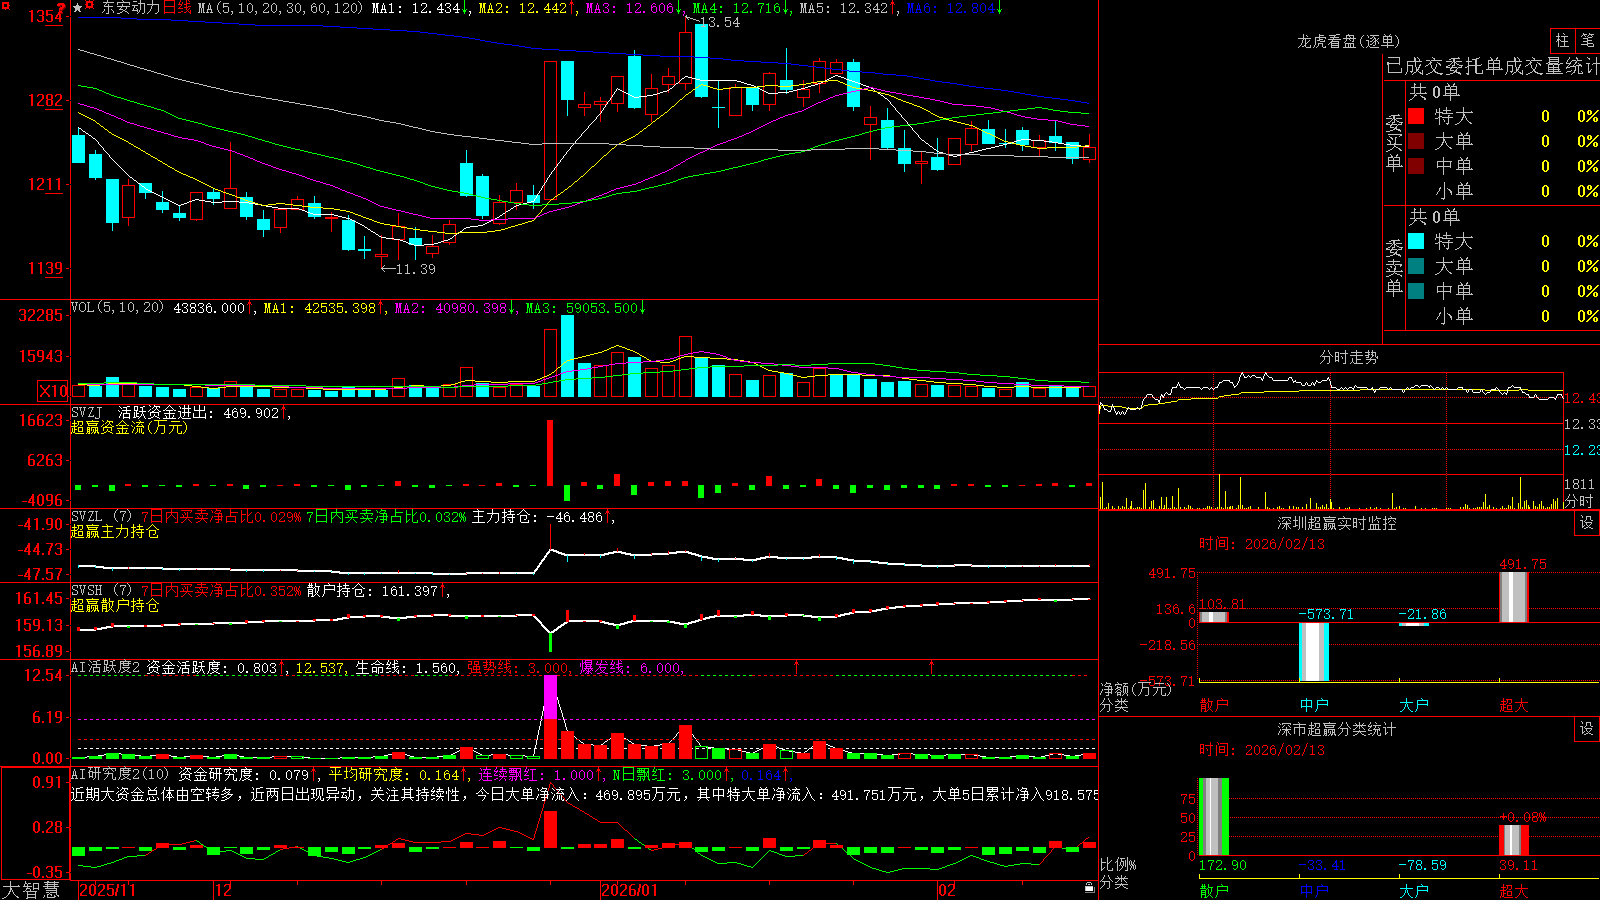Click the 12 month timeline marker
Screen dimensions: 1600x900
tap(224, 890)
